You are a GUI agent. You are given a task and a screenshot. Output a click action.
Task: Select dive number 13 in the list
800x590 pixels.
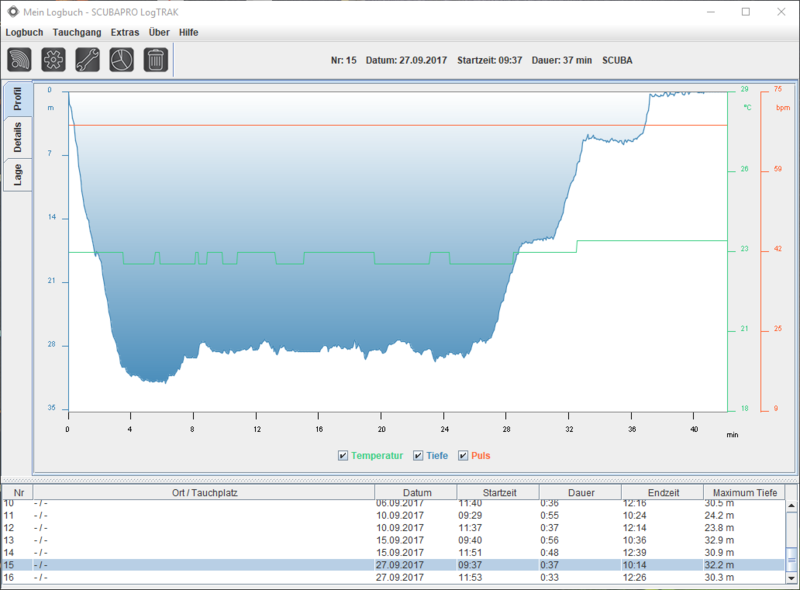tap(200, 540)
